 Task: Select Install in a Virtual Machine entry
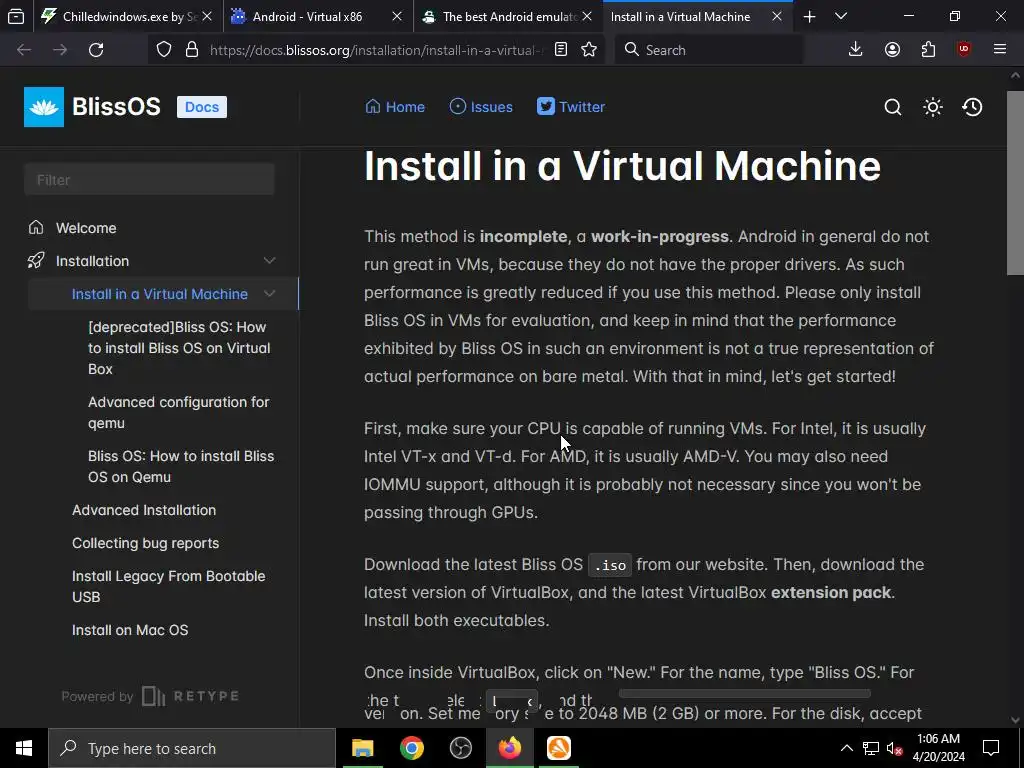pyautogui.click(x=159, y=294)
